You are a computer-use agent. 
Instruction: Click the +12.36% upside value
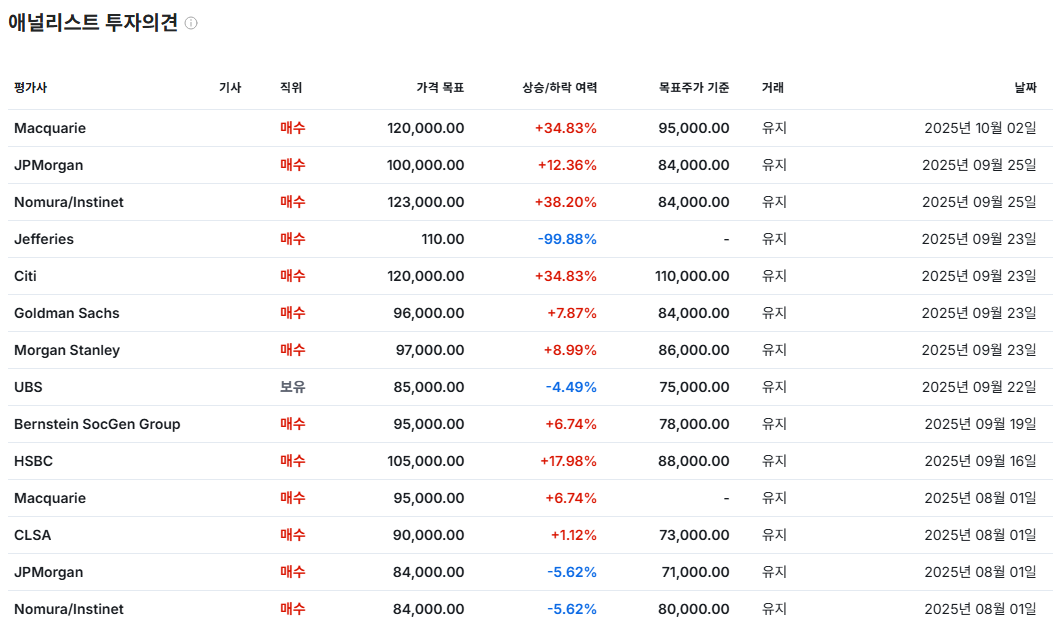pos(567,165)
